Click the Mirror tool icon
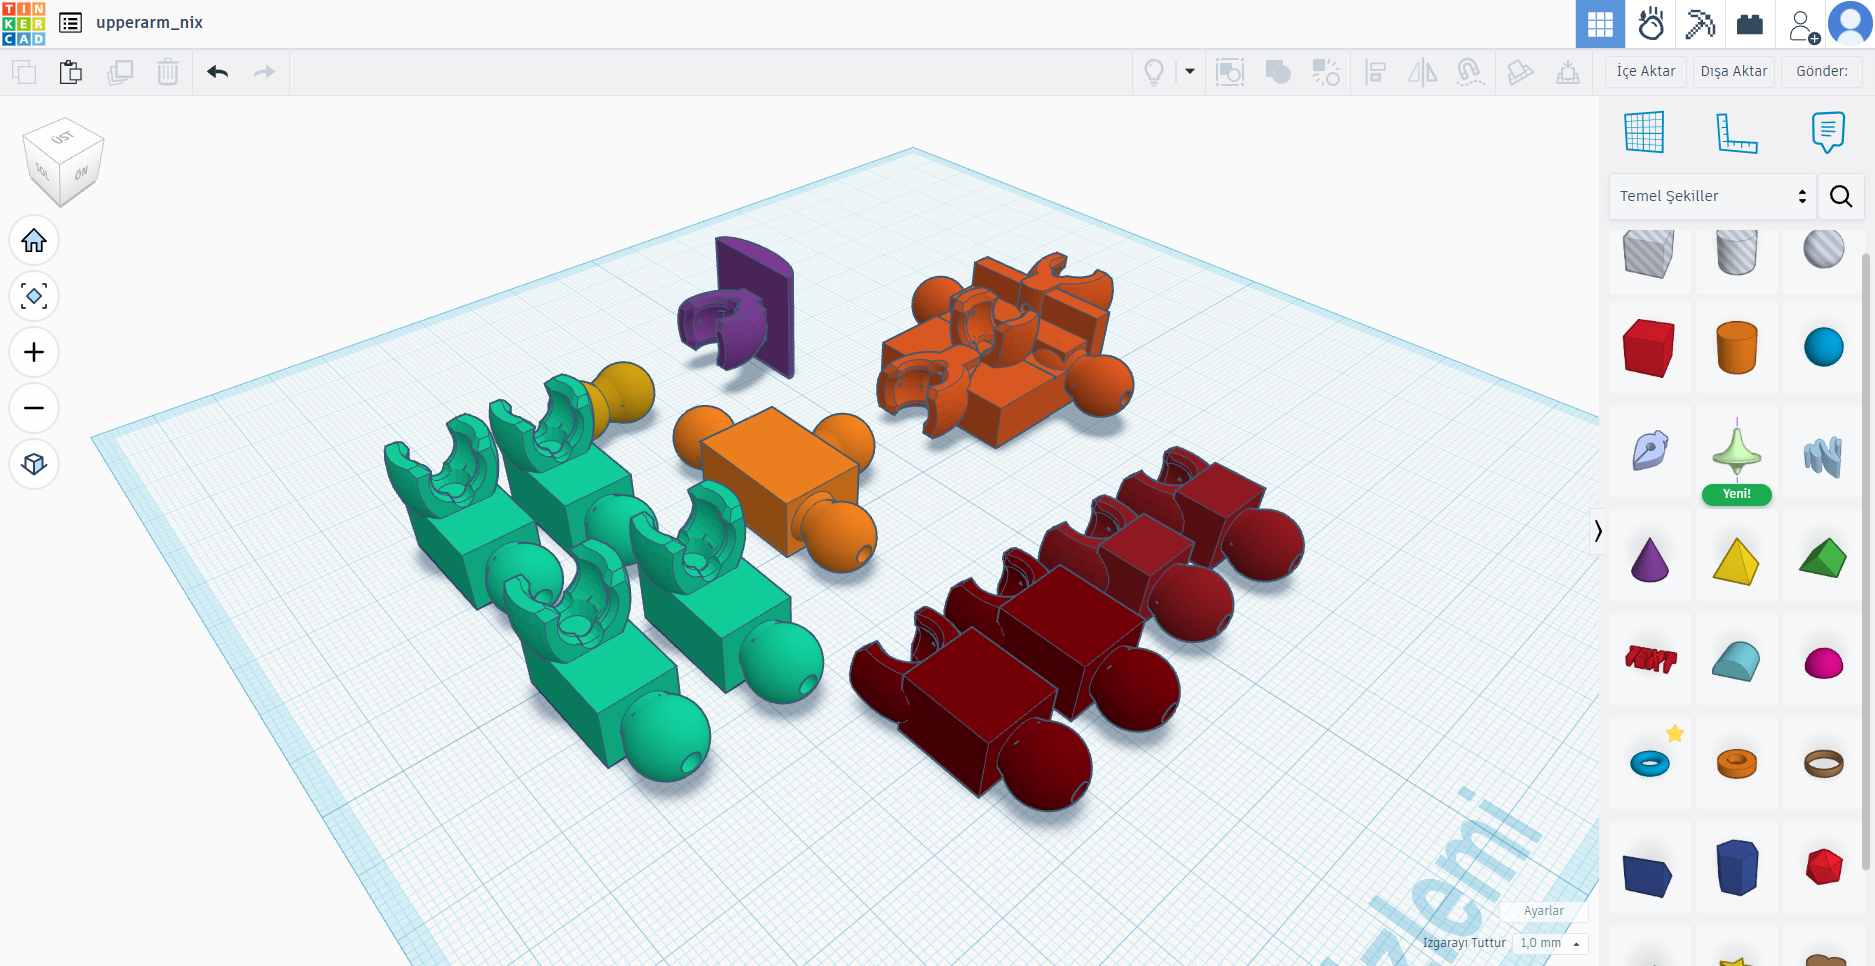The height and width of the screenshot is (966, 1875). (x=1422, y=72)
